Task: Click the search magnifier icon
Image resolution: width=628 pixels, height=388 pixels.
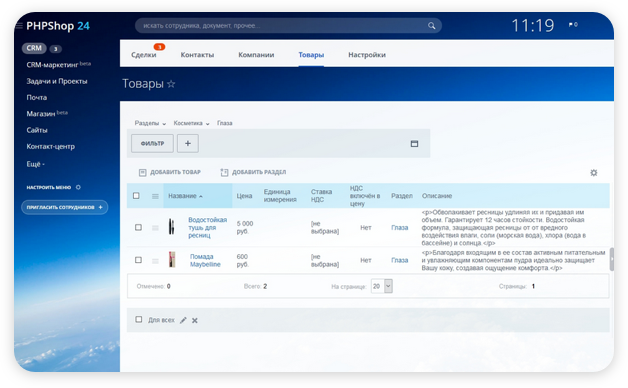Action: click(431, 26)
